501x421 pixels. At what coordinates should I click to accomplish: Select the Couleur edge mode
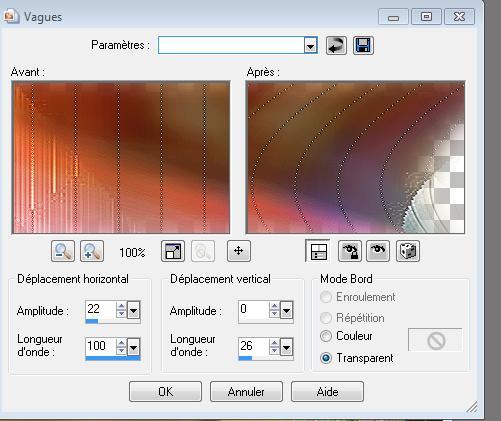(326, 336)
